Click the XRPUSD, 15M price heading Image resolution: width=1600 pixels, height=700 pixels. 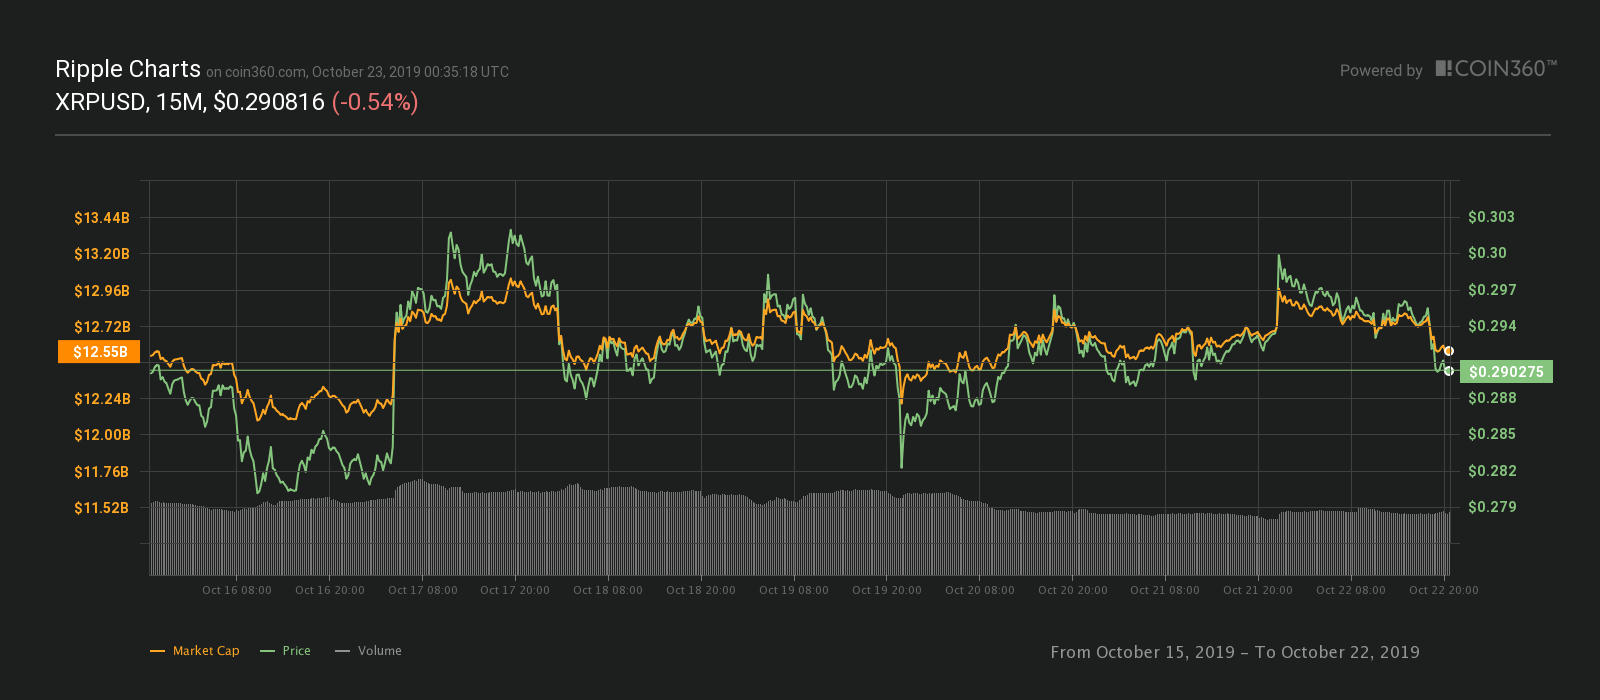(x=190, y=102)
